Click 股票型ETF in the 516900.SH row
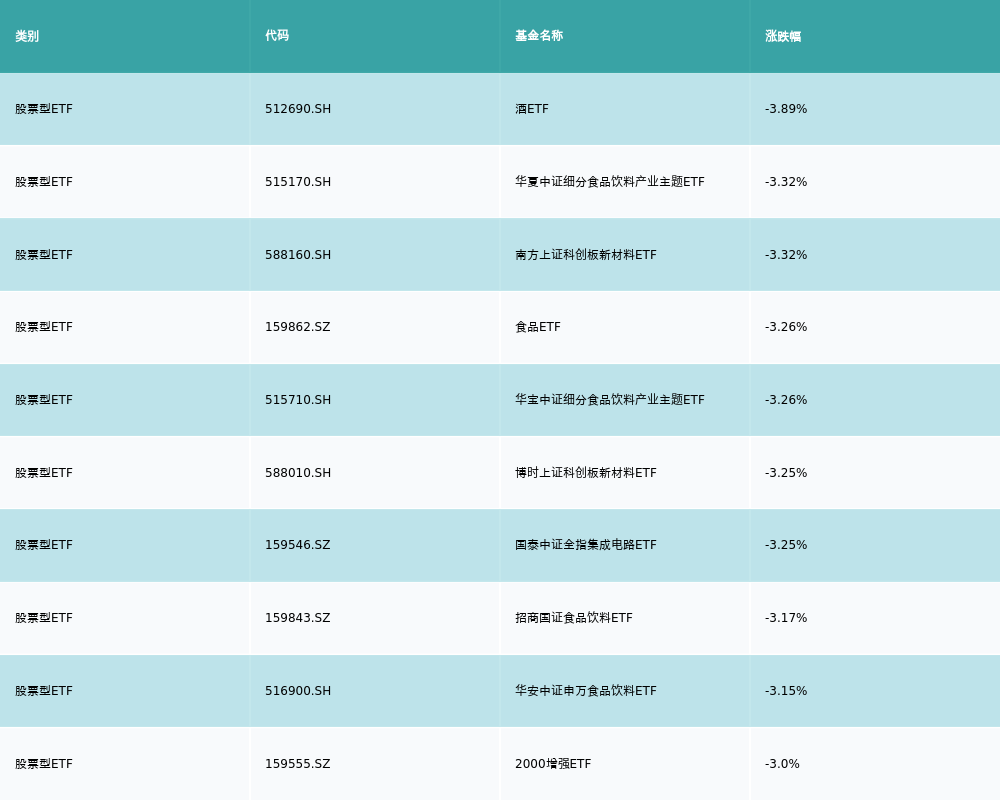The image size is (1000, 800). [x=44, y=691]
